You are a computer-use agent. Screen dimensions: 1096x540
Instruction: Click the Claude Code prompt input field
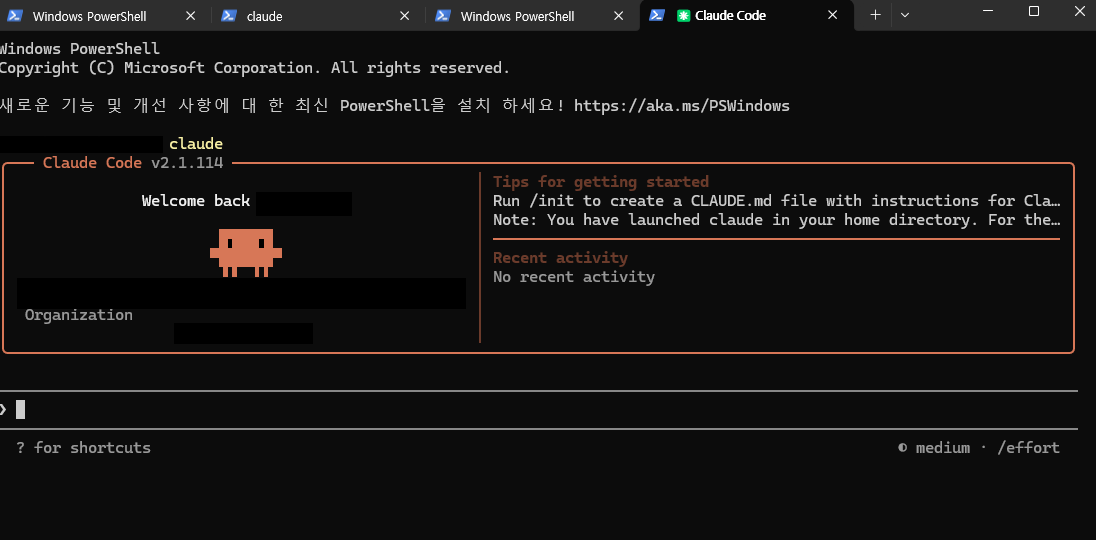[x=539, y=409]
